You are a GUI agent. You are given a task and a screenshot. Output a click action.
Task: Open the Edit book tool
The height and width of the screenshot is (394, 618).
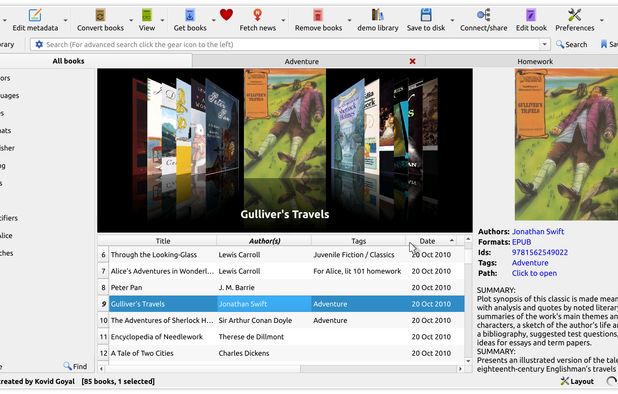(531, 20)
